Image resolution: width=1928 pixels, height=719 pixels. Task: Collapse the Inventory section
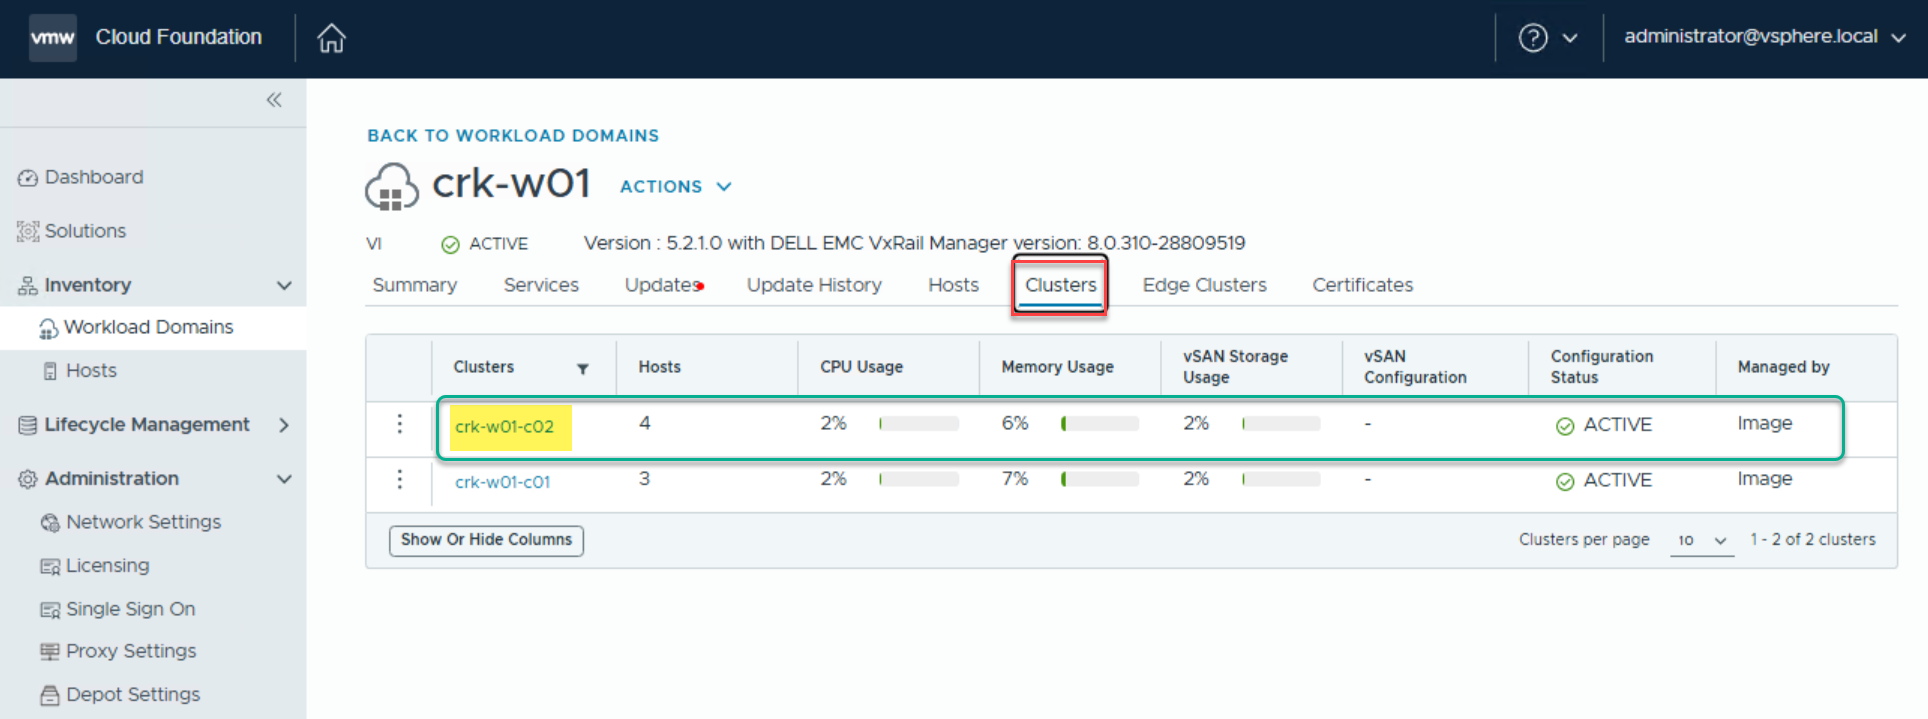point(284,286)
